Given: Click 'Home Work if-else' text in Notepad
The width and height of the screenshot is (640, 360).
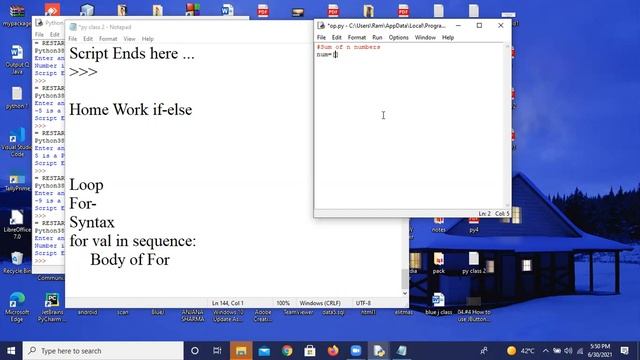Looking at the screenshot, I should 131,109.
